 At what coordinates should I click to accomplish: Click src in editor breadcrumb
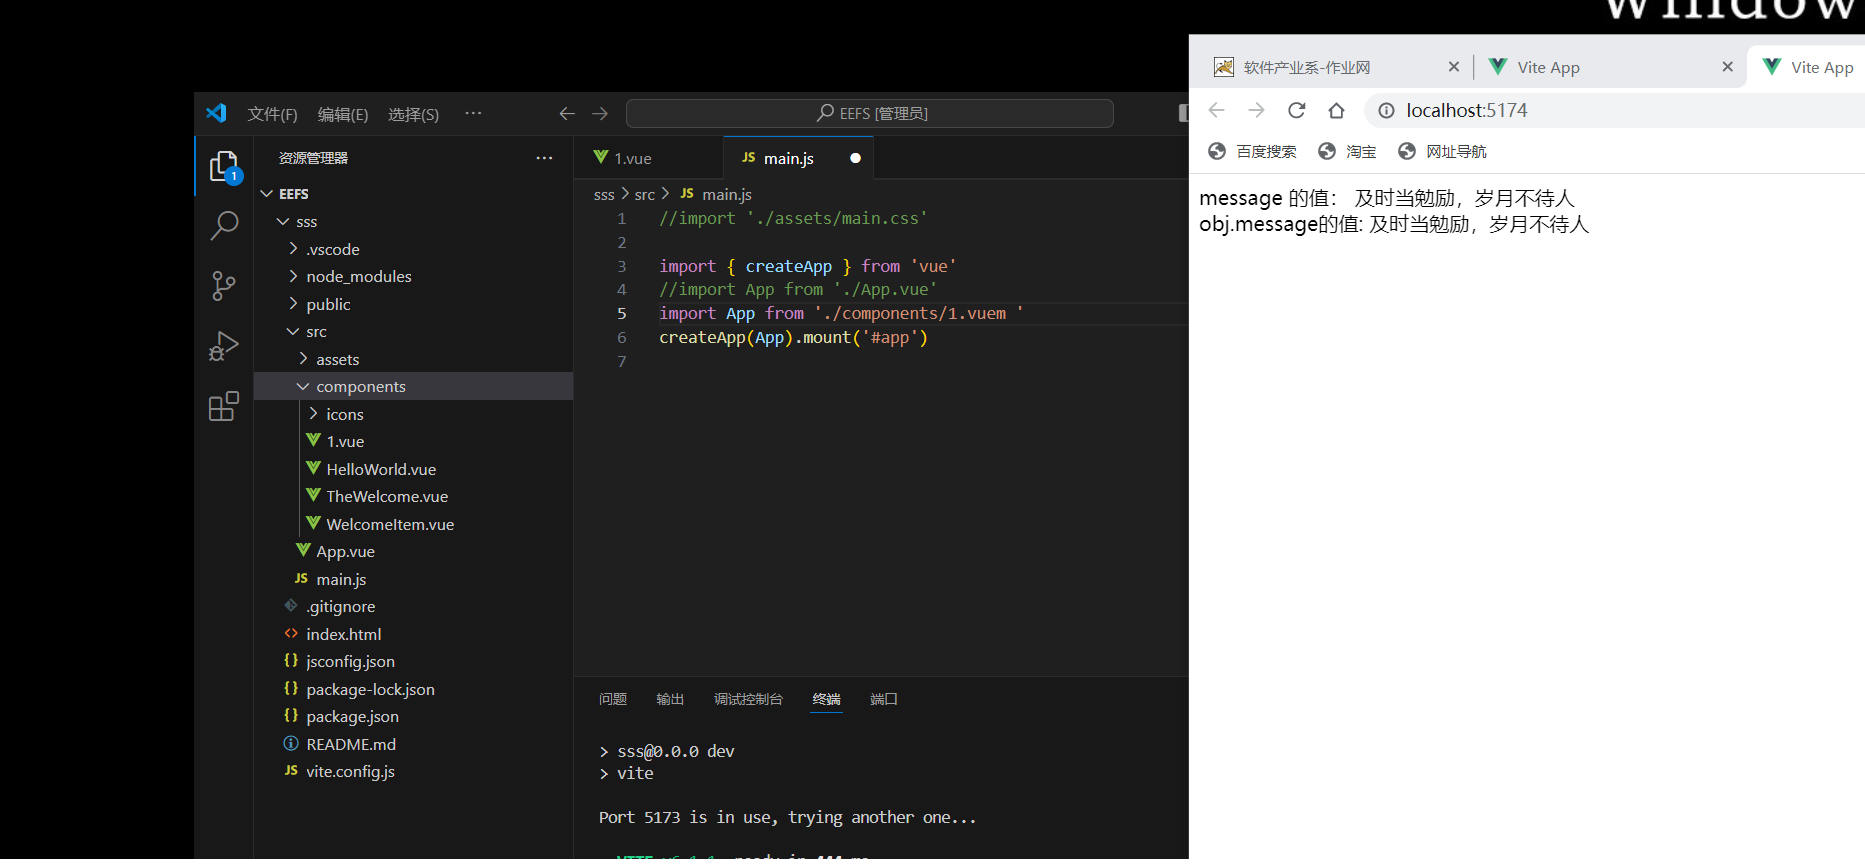click(645, 194)
